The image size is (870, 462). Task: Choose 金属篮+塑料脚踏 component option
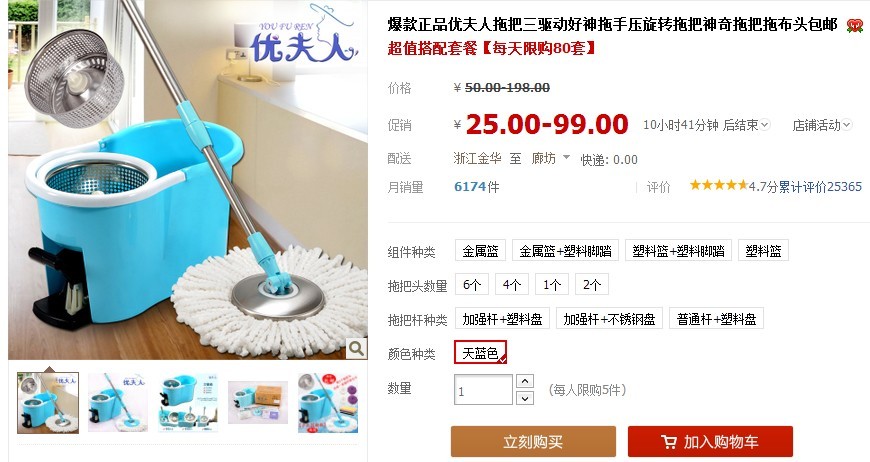(x=565, y=251)
